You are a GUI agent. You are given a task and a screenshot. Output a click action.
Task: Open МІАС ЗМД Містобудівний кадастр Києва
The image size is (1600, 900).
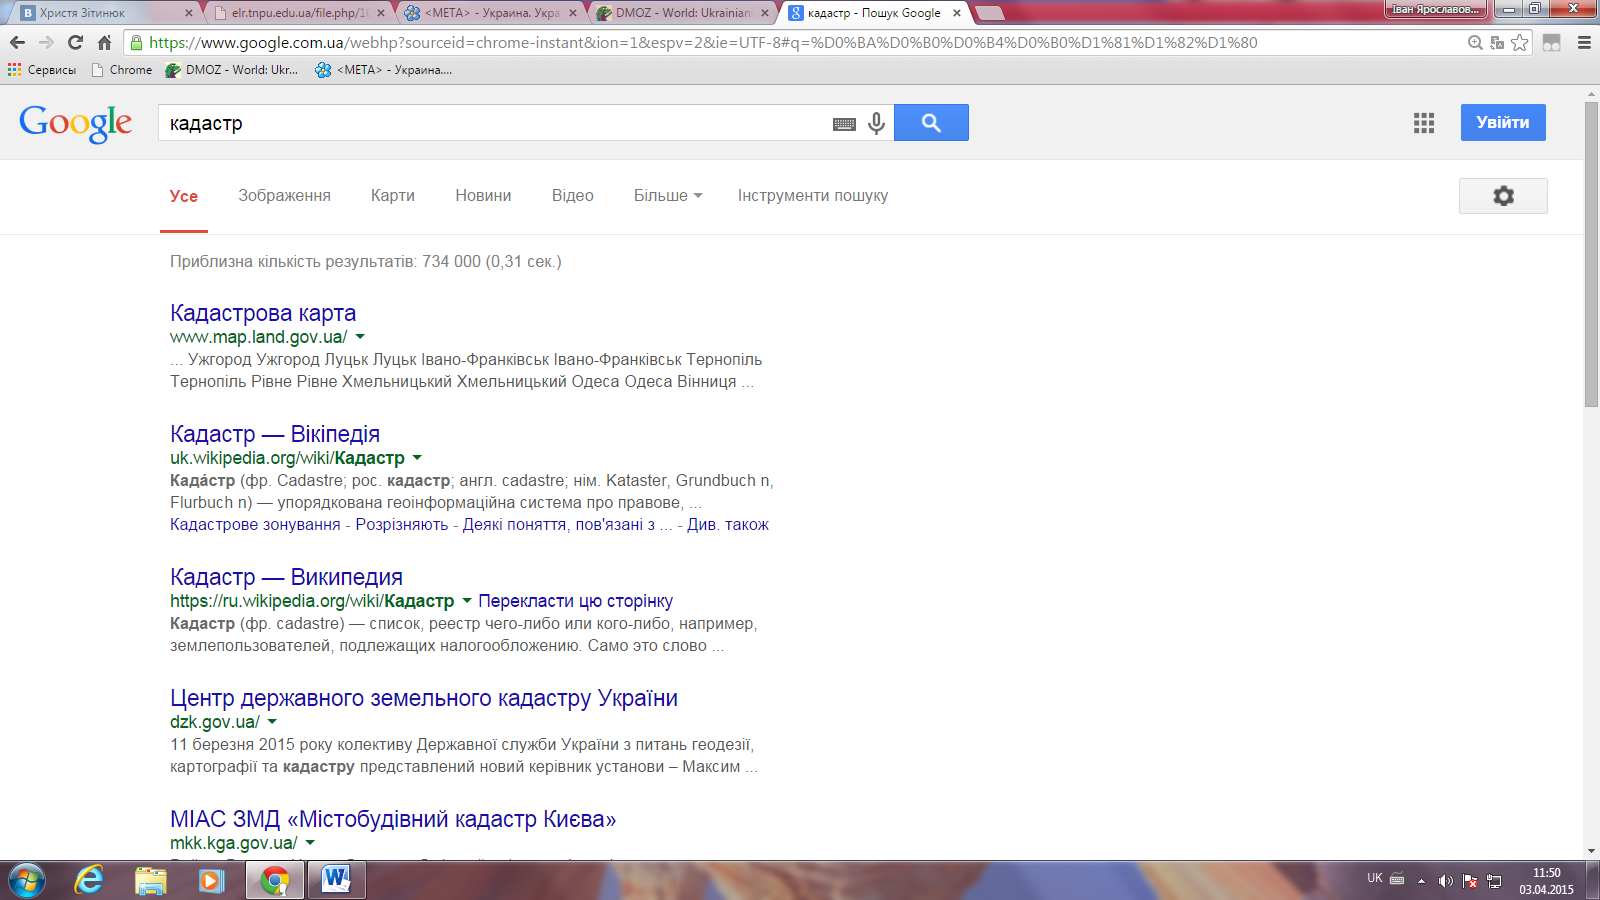pos(393,819)
